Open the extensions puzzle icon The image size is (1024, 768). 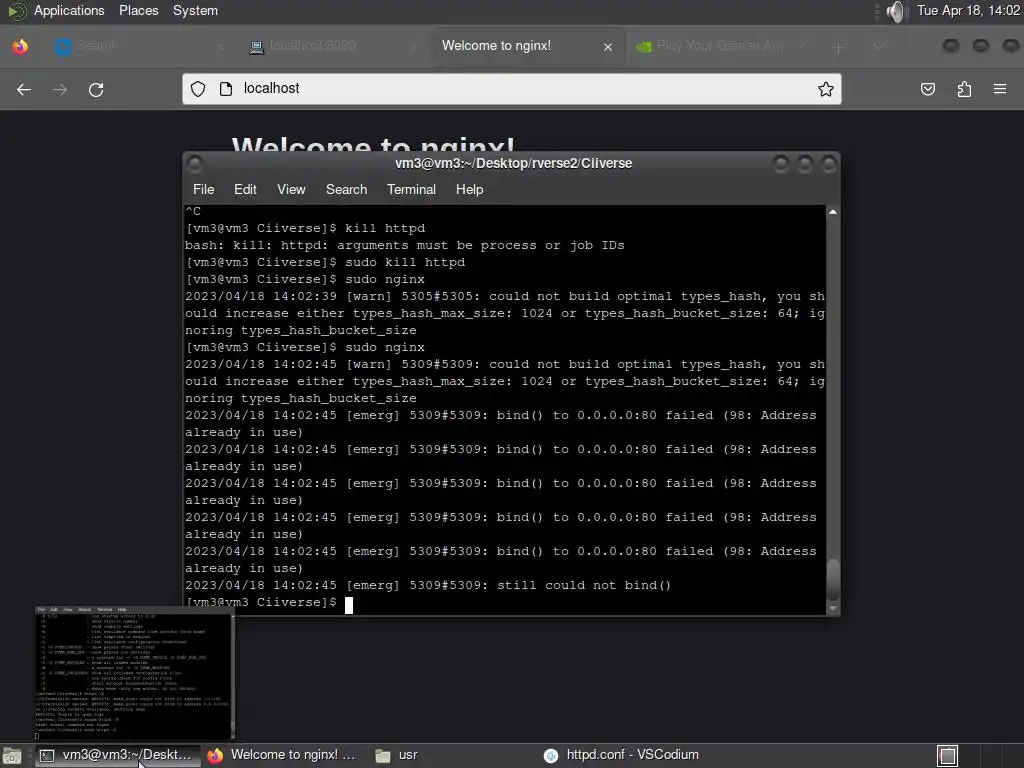(964, 89)
